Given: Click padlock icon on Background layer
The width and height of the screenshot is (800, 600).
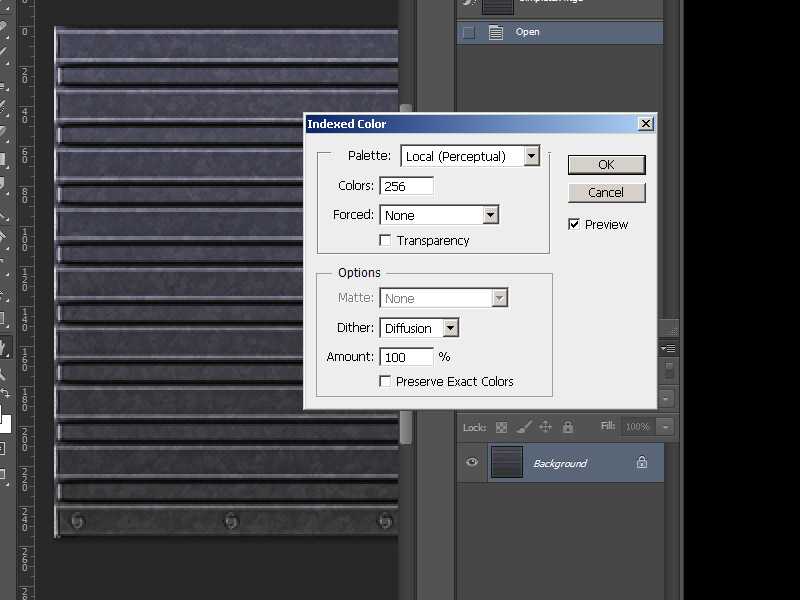Looking at the screenshot, I should pos(642,462).
